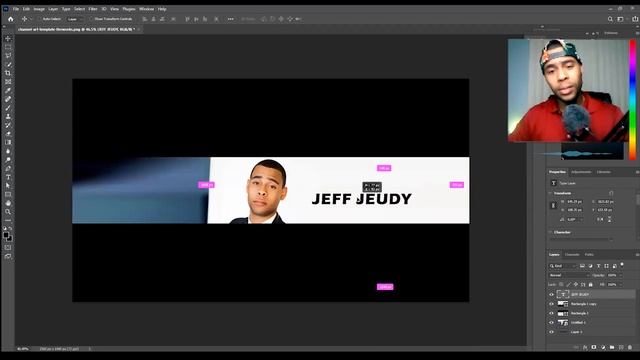This screenshot has height=360, width=640.
Task: Click the foreground color swatch
Action: point(6,236)
